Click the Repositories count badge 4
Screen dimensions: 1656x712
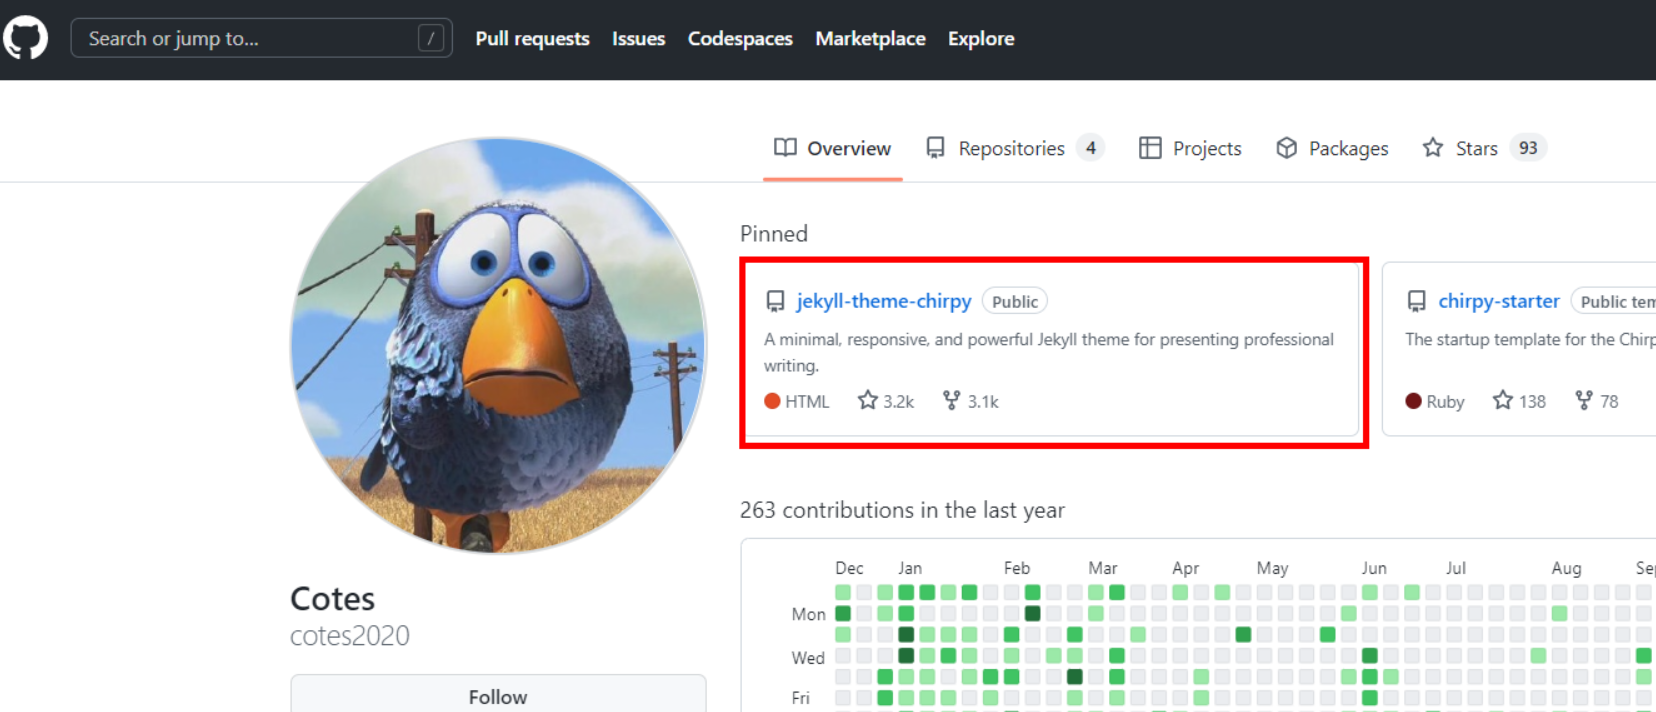click(x=1091, y=148)
